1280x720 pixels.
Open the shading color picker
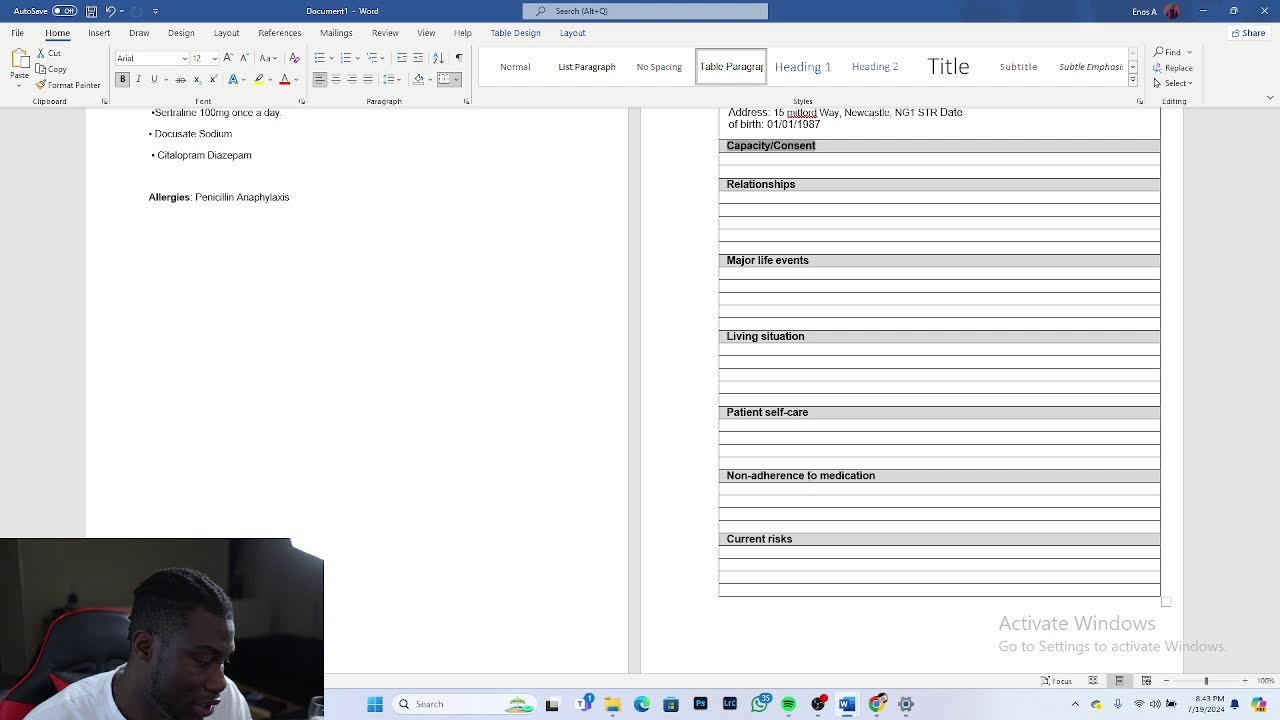click(421, 79)
